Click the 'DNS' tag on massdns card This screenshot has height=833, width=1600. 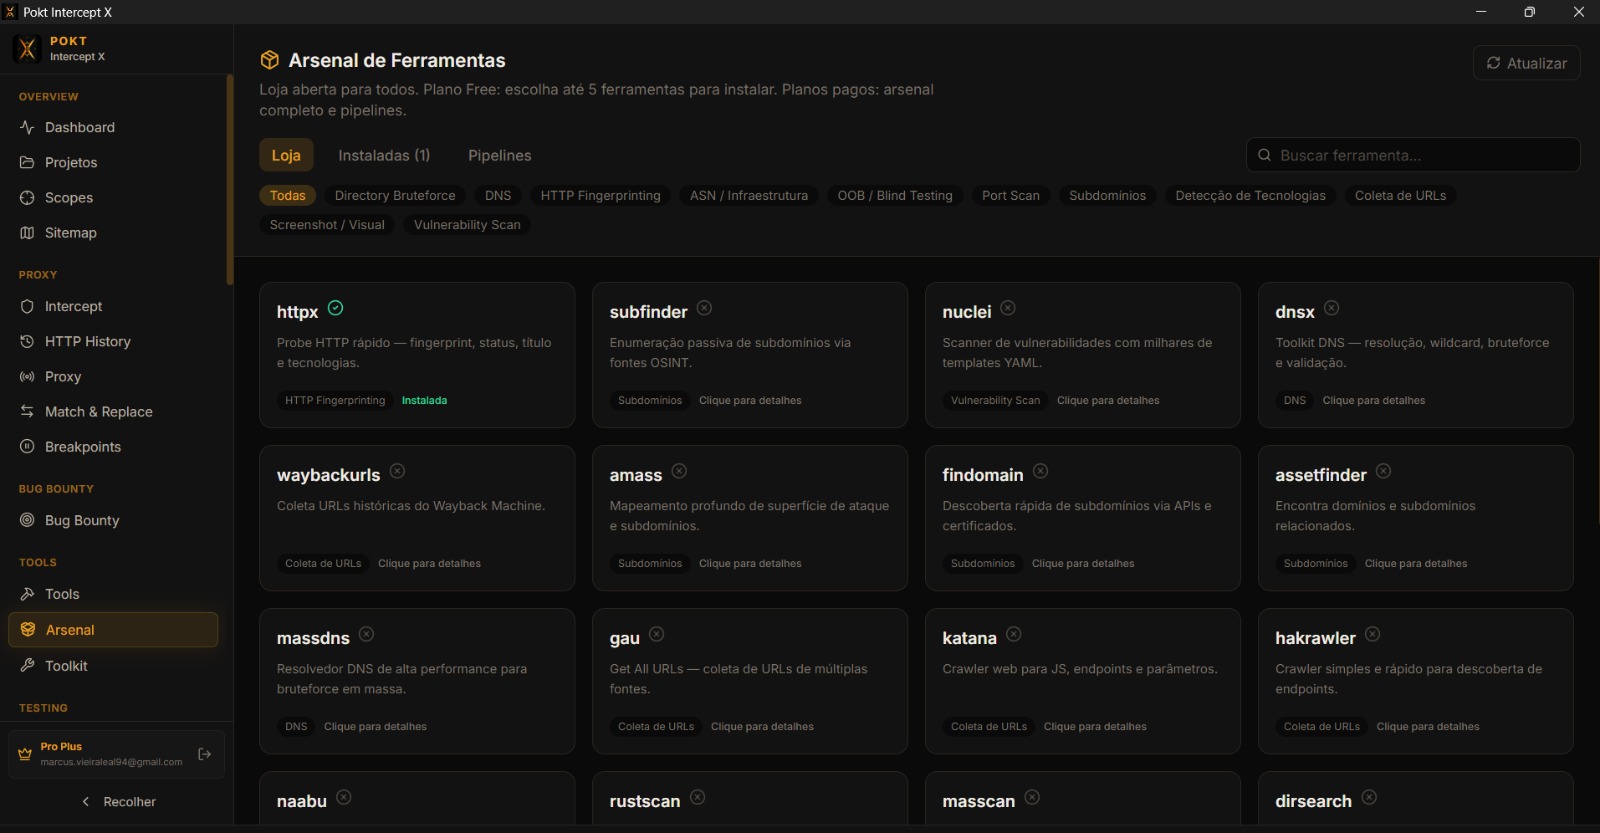(296, 727)
